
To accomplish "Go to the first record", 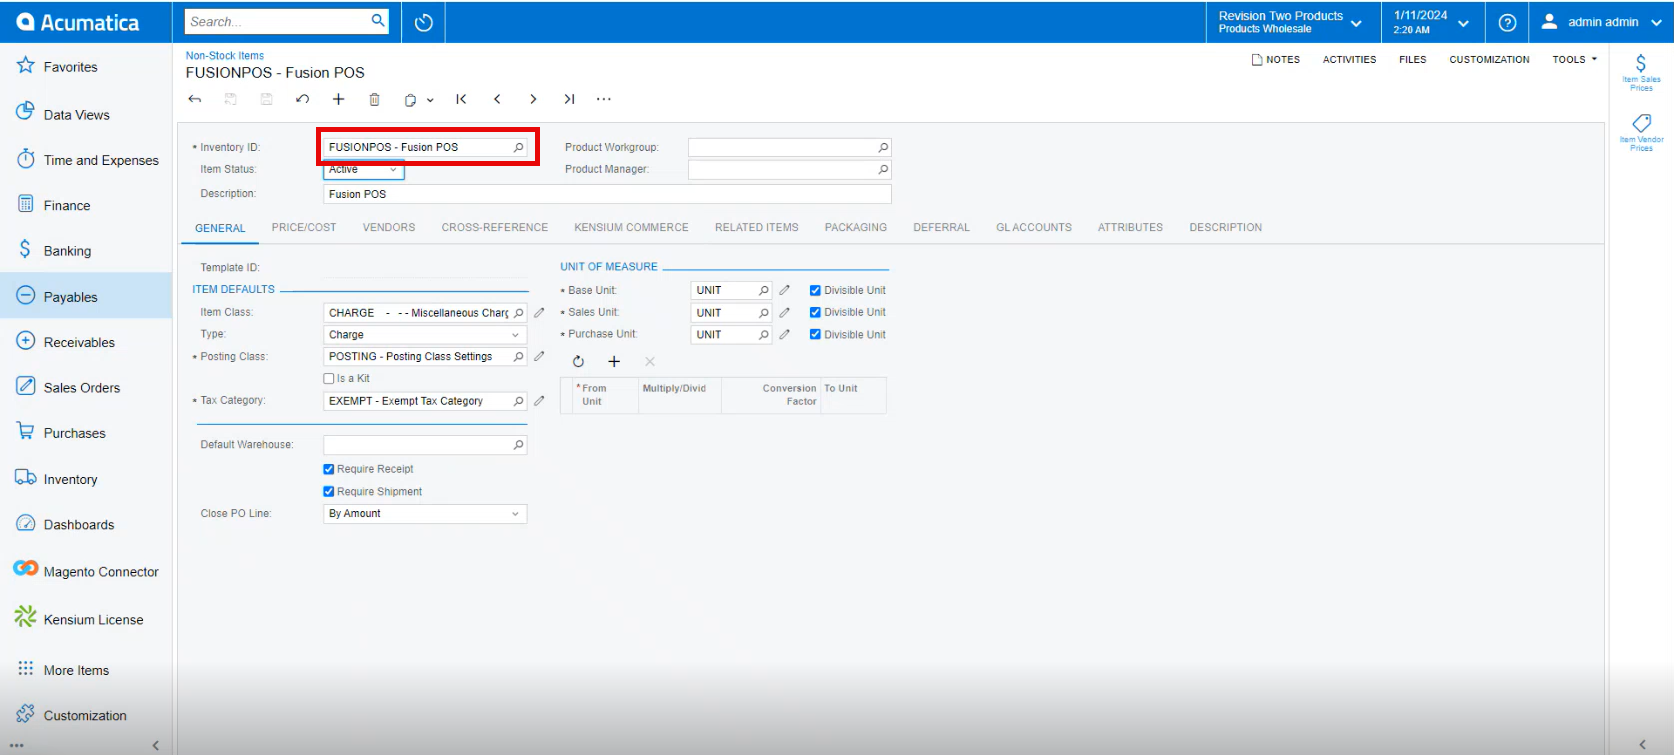I will point(461,99).
